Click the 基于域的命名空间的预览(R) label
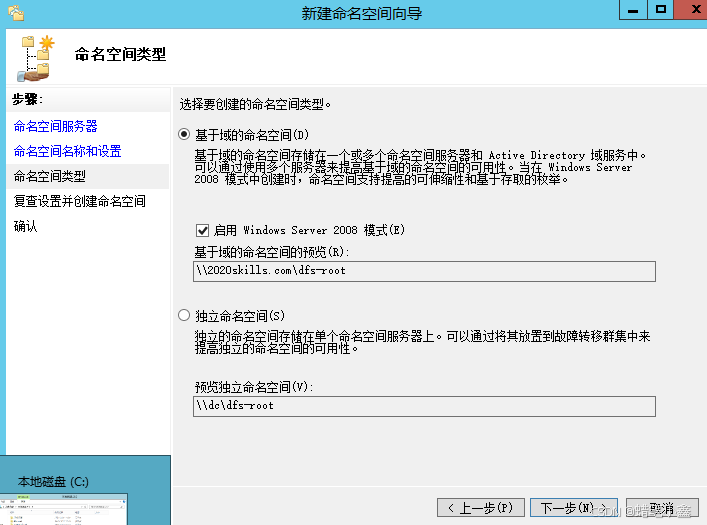The height and width of the screenshot is (525, 707). click(271, 252)
